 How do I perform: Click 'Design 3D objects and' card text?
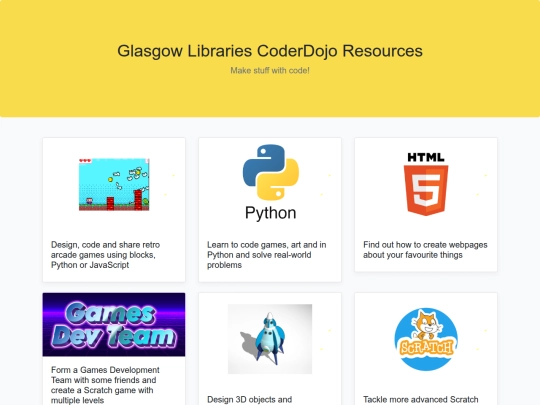coord(249,399)
